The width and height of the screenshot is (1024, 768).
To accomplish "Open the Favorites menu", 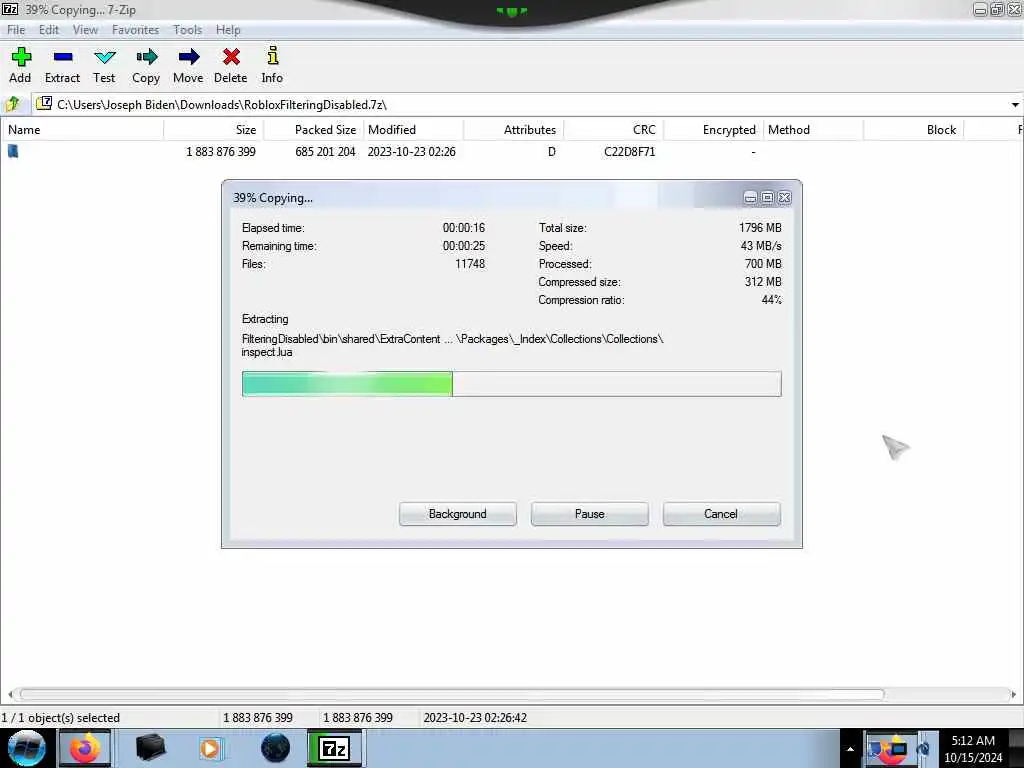I will coord(135,29).
